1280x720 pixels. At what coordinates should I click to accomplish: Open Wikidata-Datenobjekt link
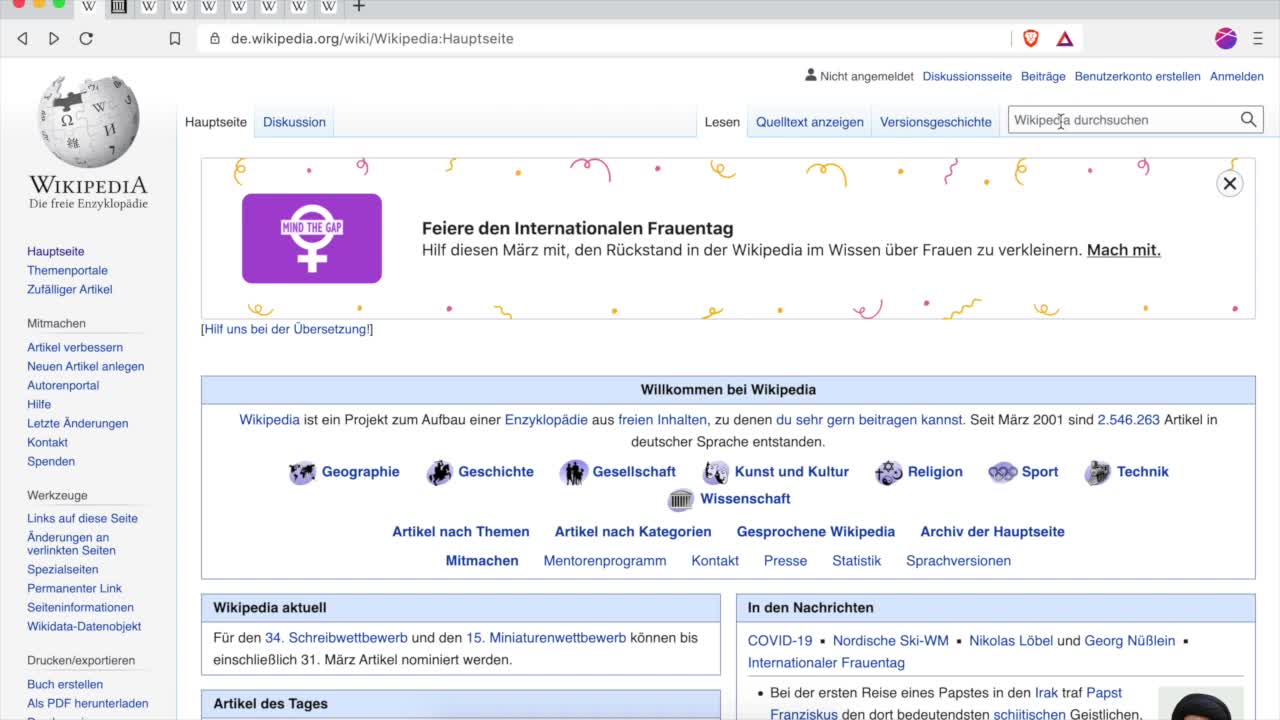coord(84,626)
